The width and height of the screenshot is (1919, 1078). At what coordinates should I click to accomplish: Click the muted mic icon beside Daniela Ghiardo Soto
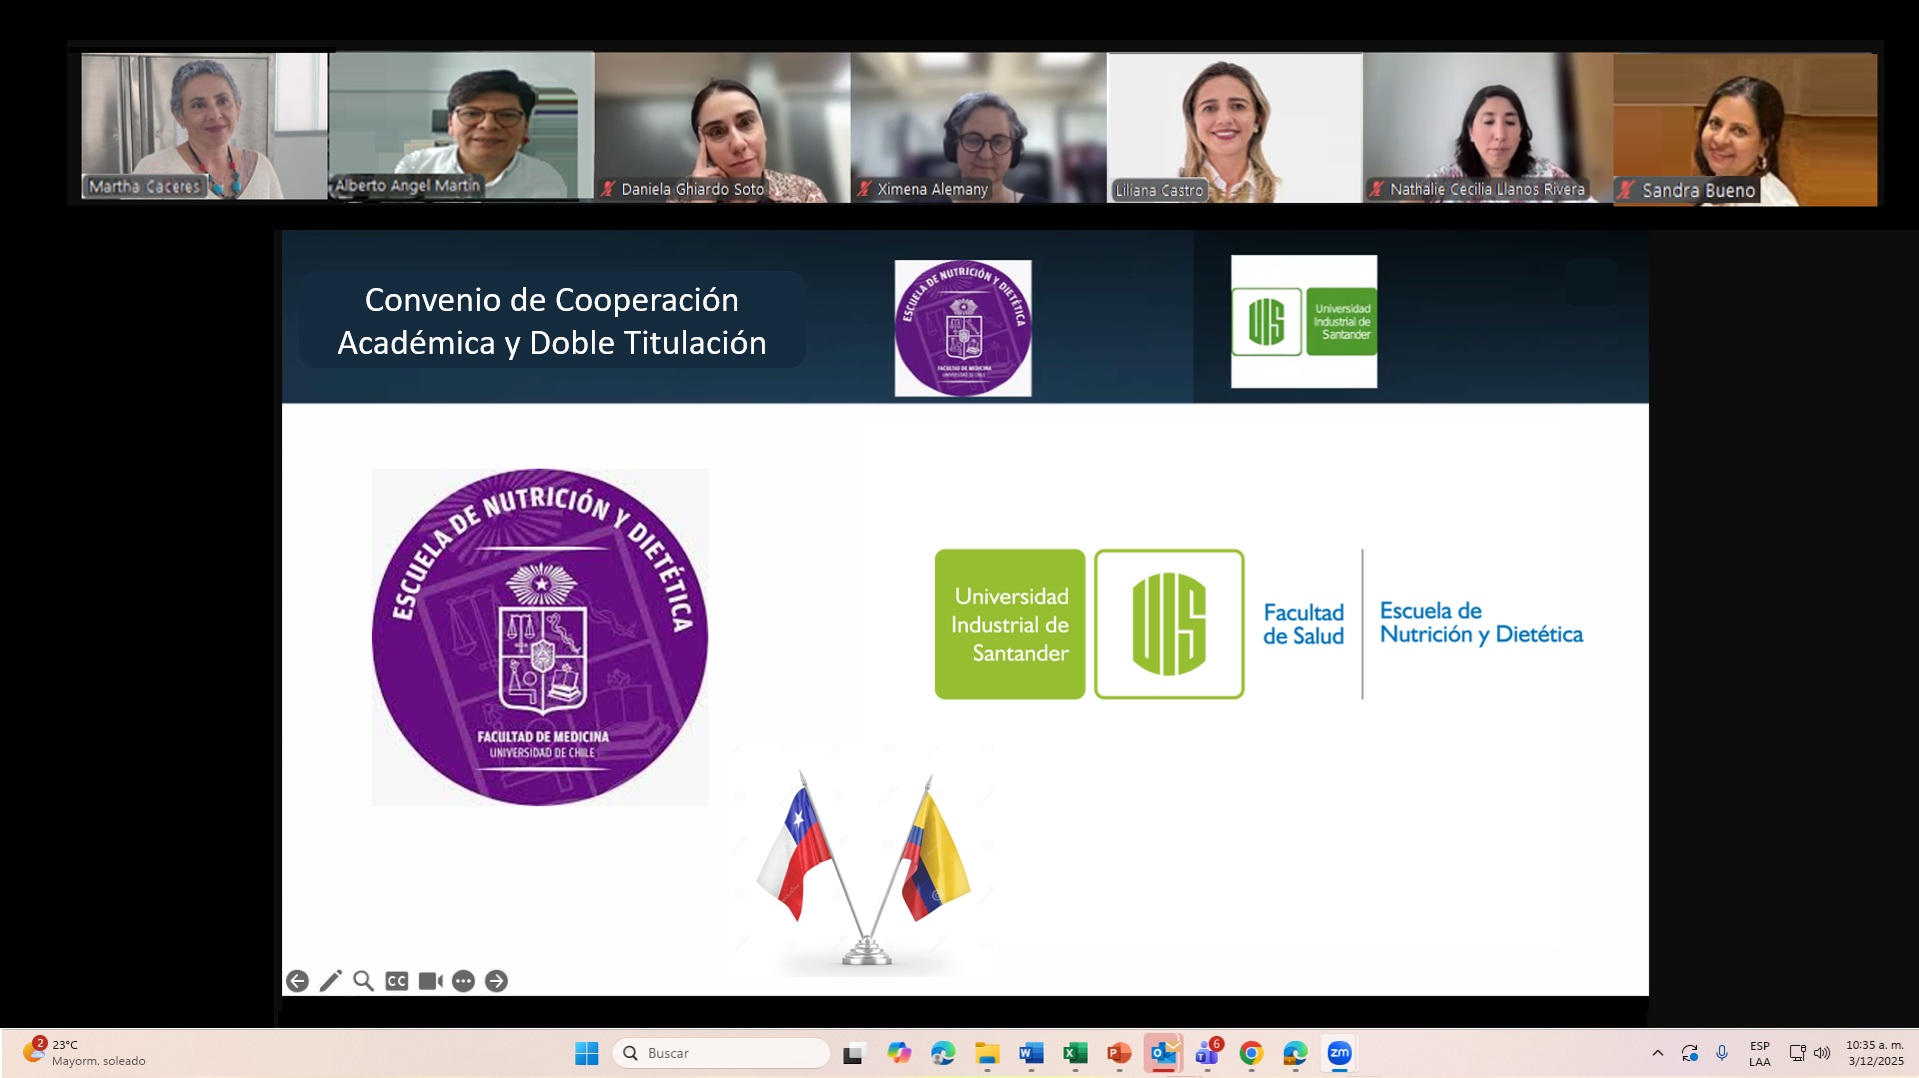[x=608, y=189]
